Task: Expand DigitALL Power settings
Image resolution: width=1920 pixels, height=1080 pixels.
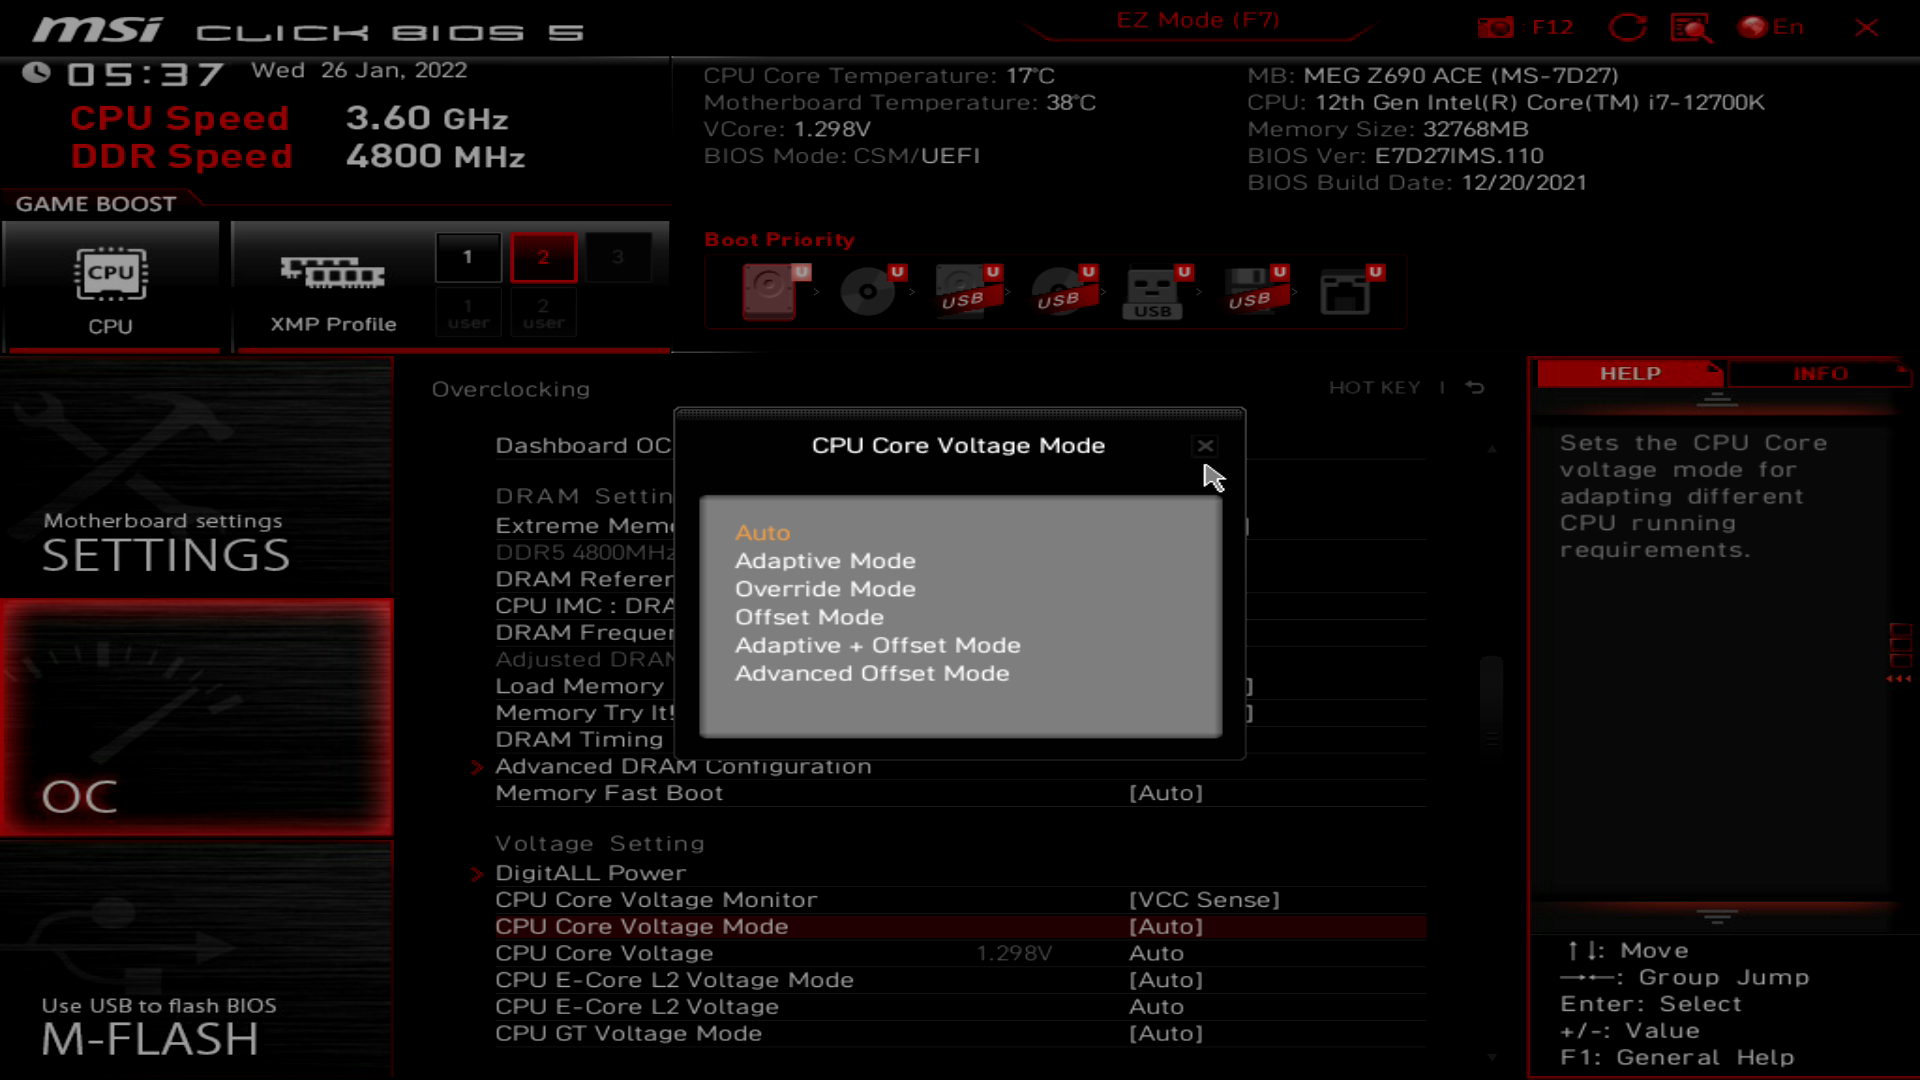Action: point(590,872)
